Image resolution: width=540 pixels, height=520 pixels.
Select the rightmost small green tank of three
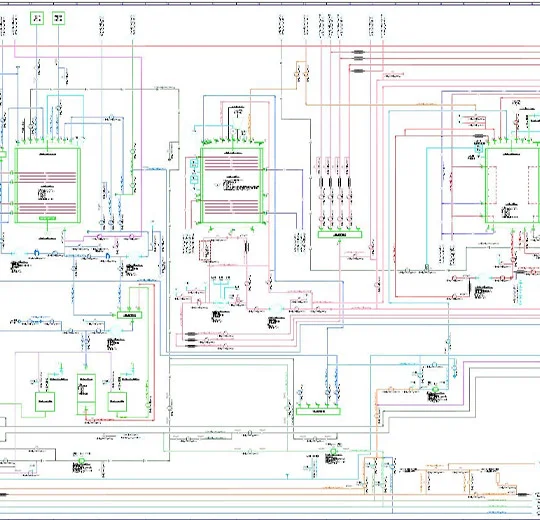pyautogui.click(x=117, y=402)
